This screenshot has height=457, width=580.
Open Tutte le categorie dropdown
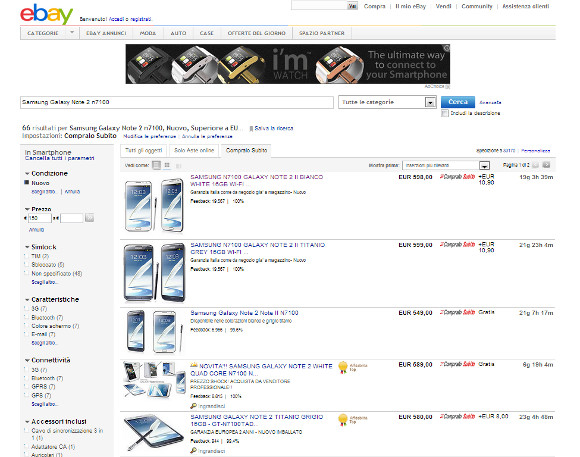click(387, 102)
